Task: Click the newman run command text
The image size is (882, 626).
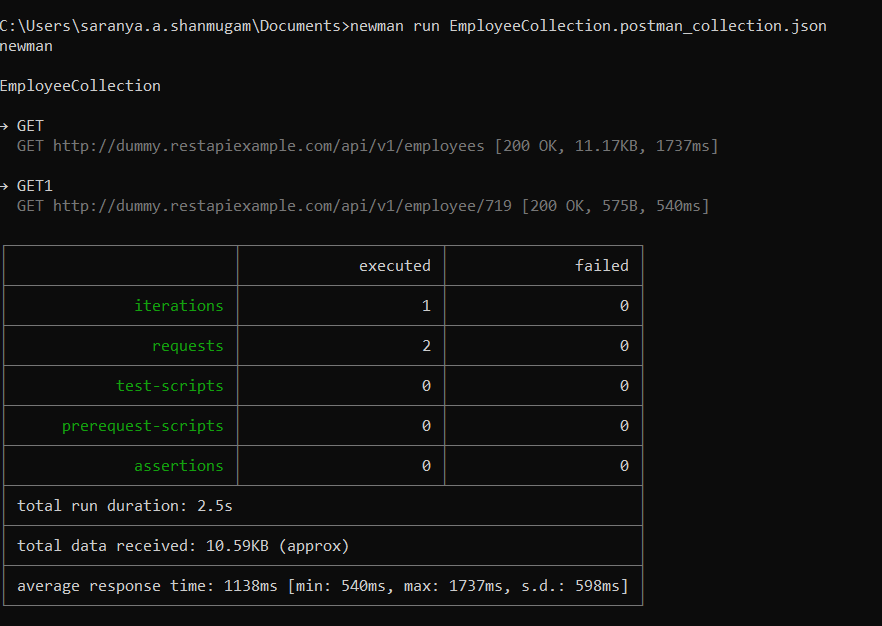Action: 588,26
